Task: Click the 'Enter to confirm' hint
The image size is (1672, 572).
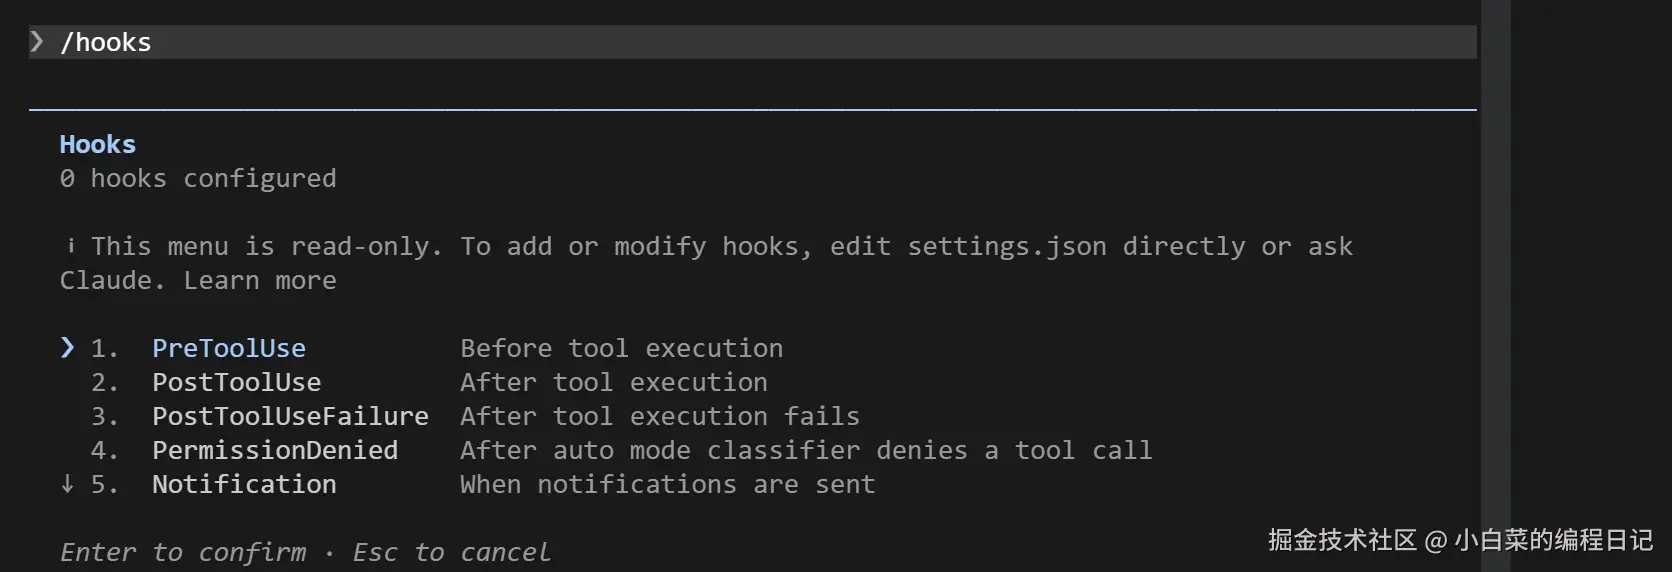Action: coord(183,552)
